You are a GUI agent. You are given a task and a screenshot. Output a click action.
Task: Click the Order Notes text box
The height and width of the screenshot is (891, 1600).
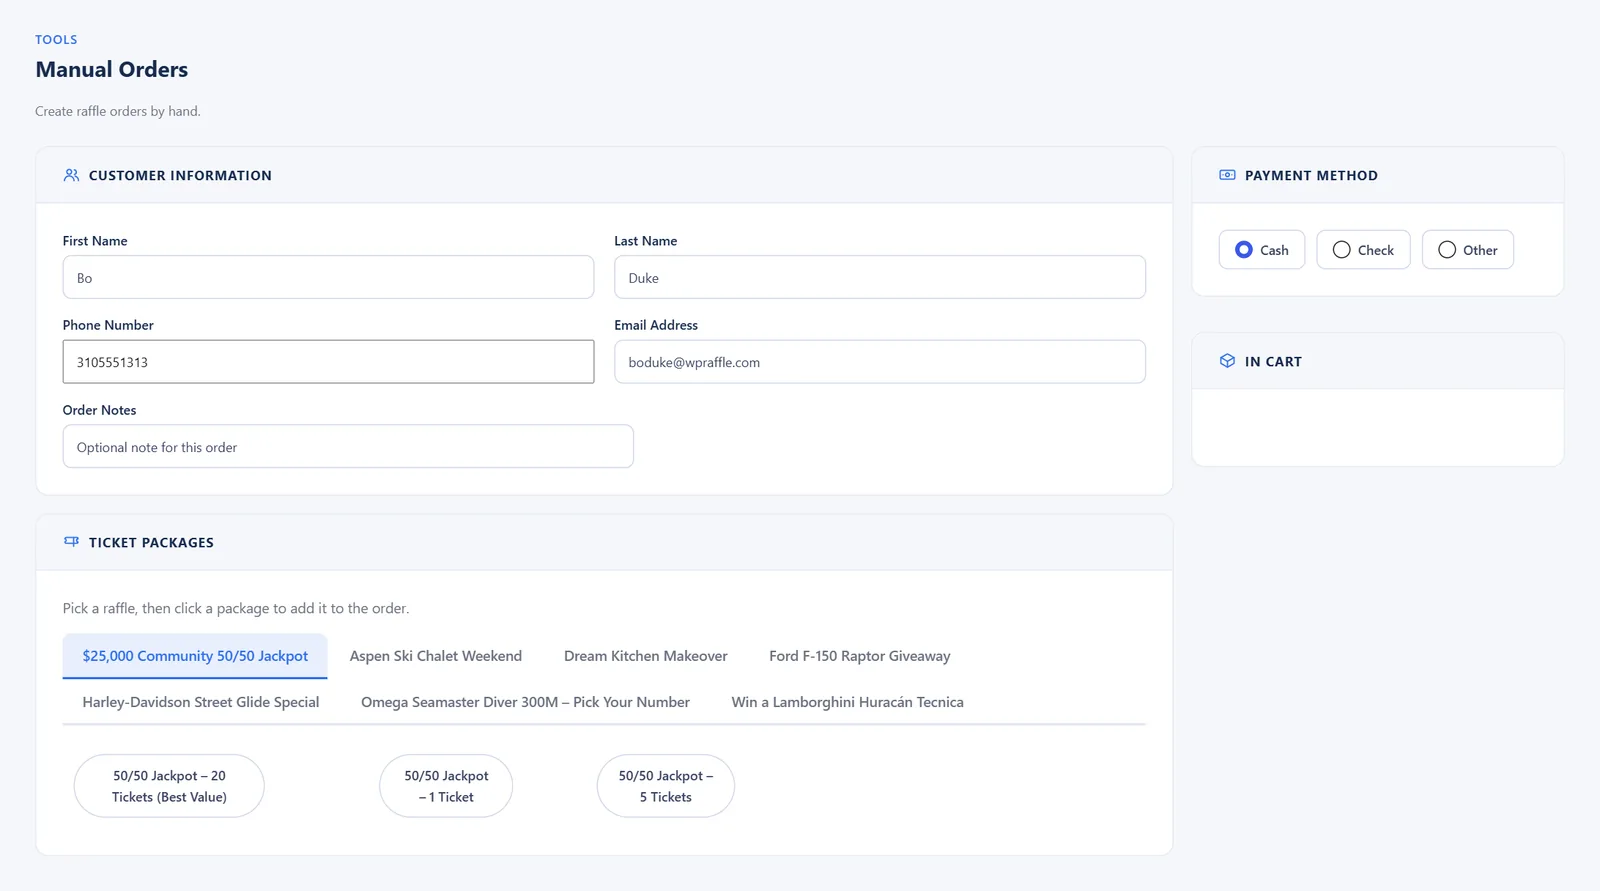348,446
